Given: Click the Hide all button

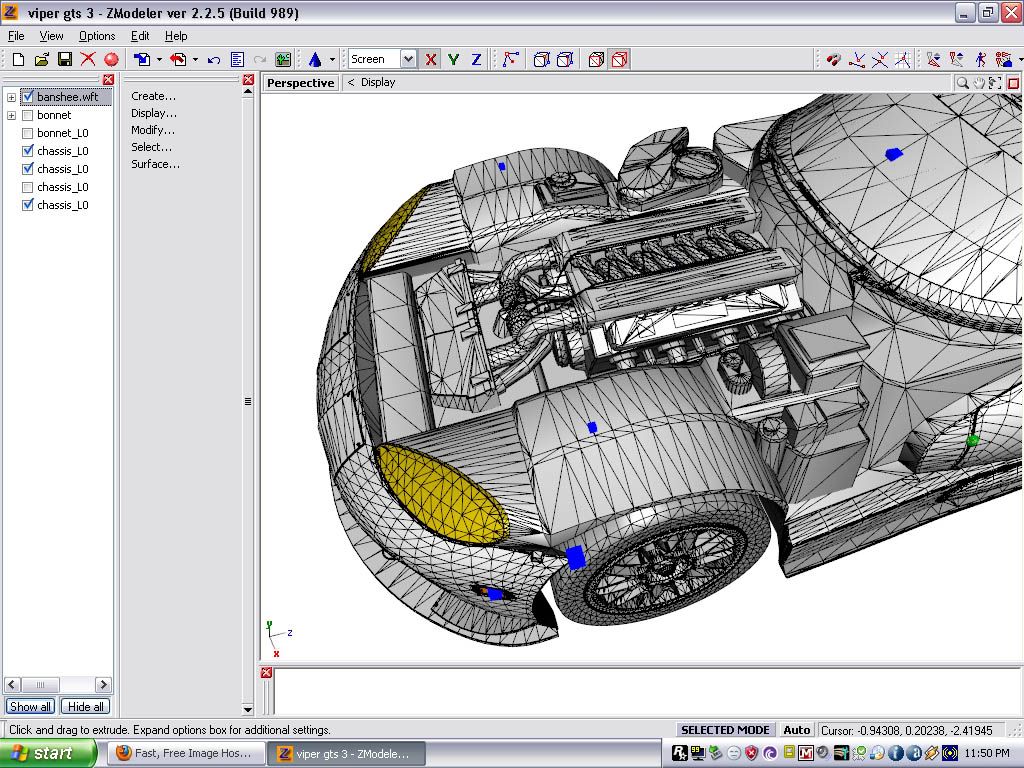Looking at the screenshot, I should coord(86,706).
